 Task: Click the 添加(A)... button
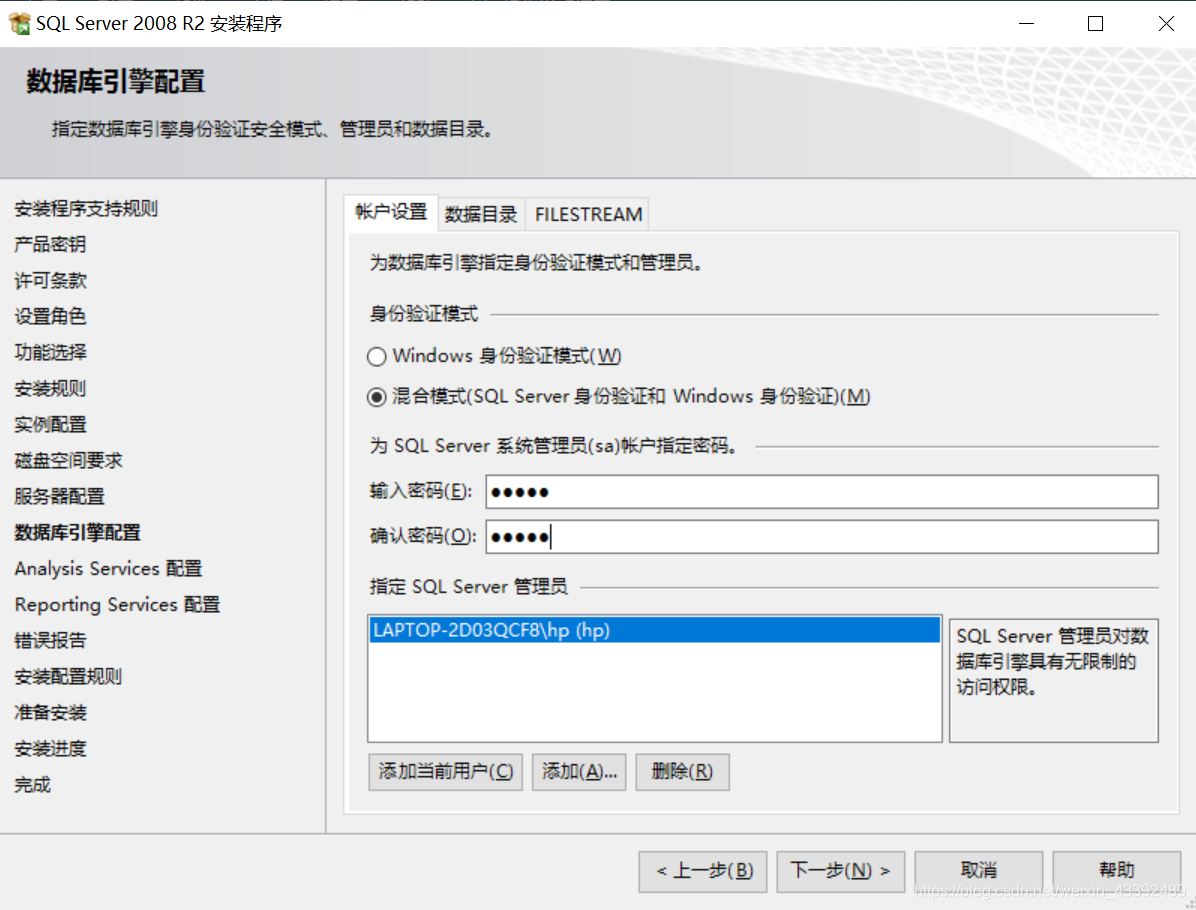tap(579, 772)
